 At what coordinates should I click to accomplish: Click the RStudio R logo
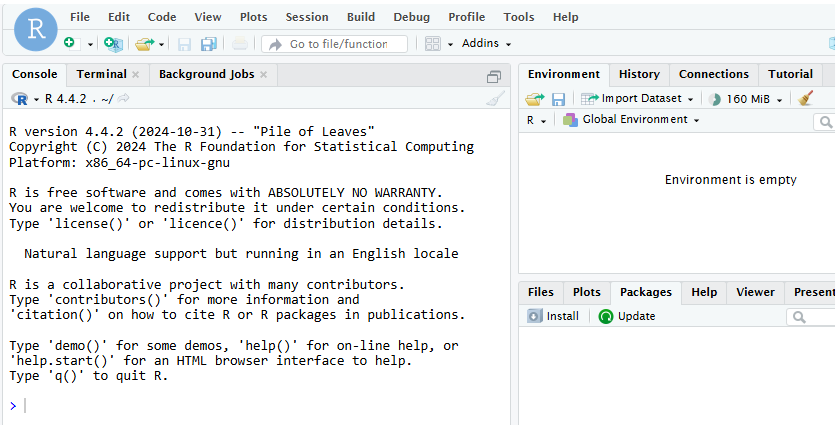tap(35, 29)
